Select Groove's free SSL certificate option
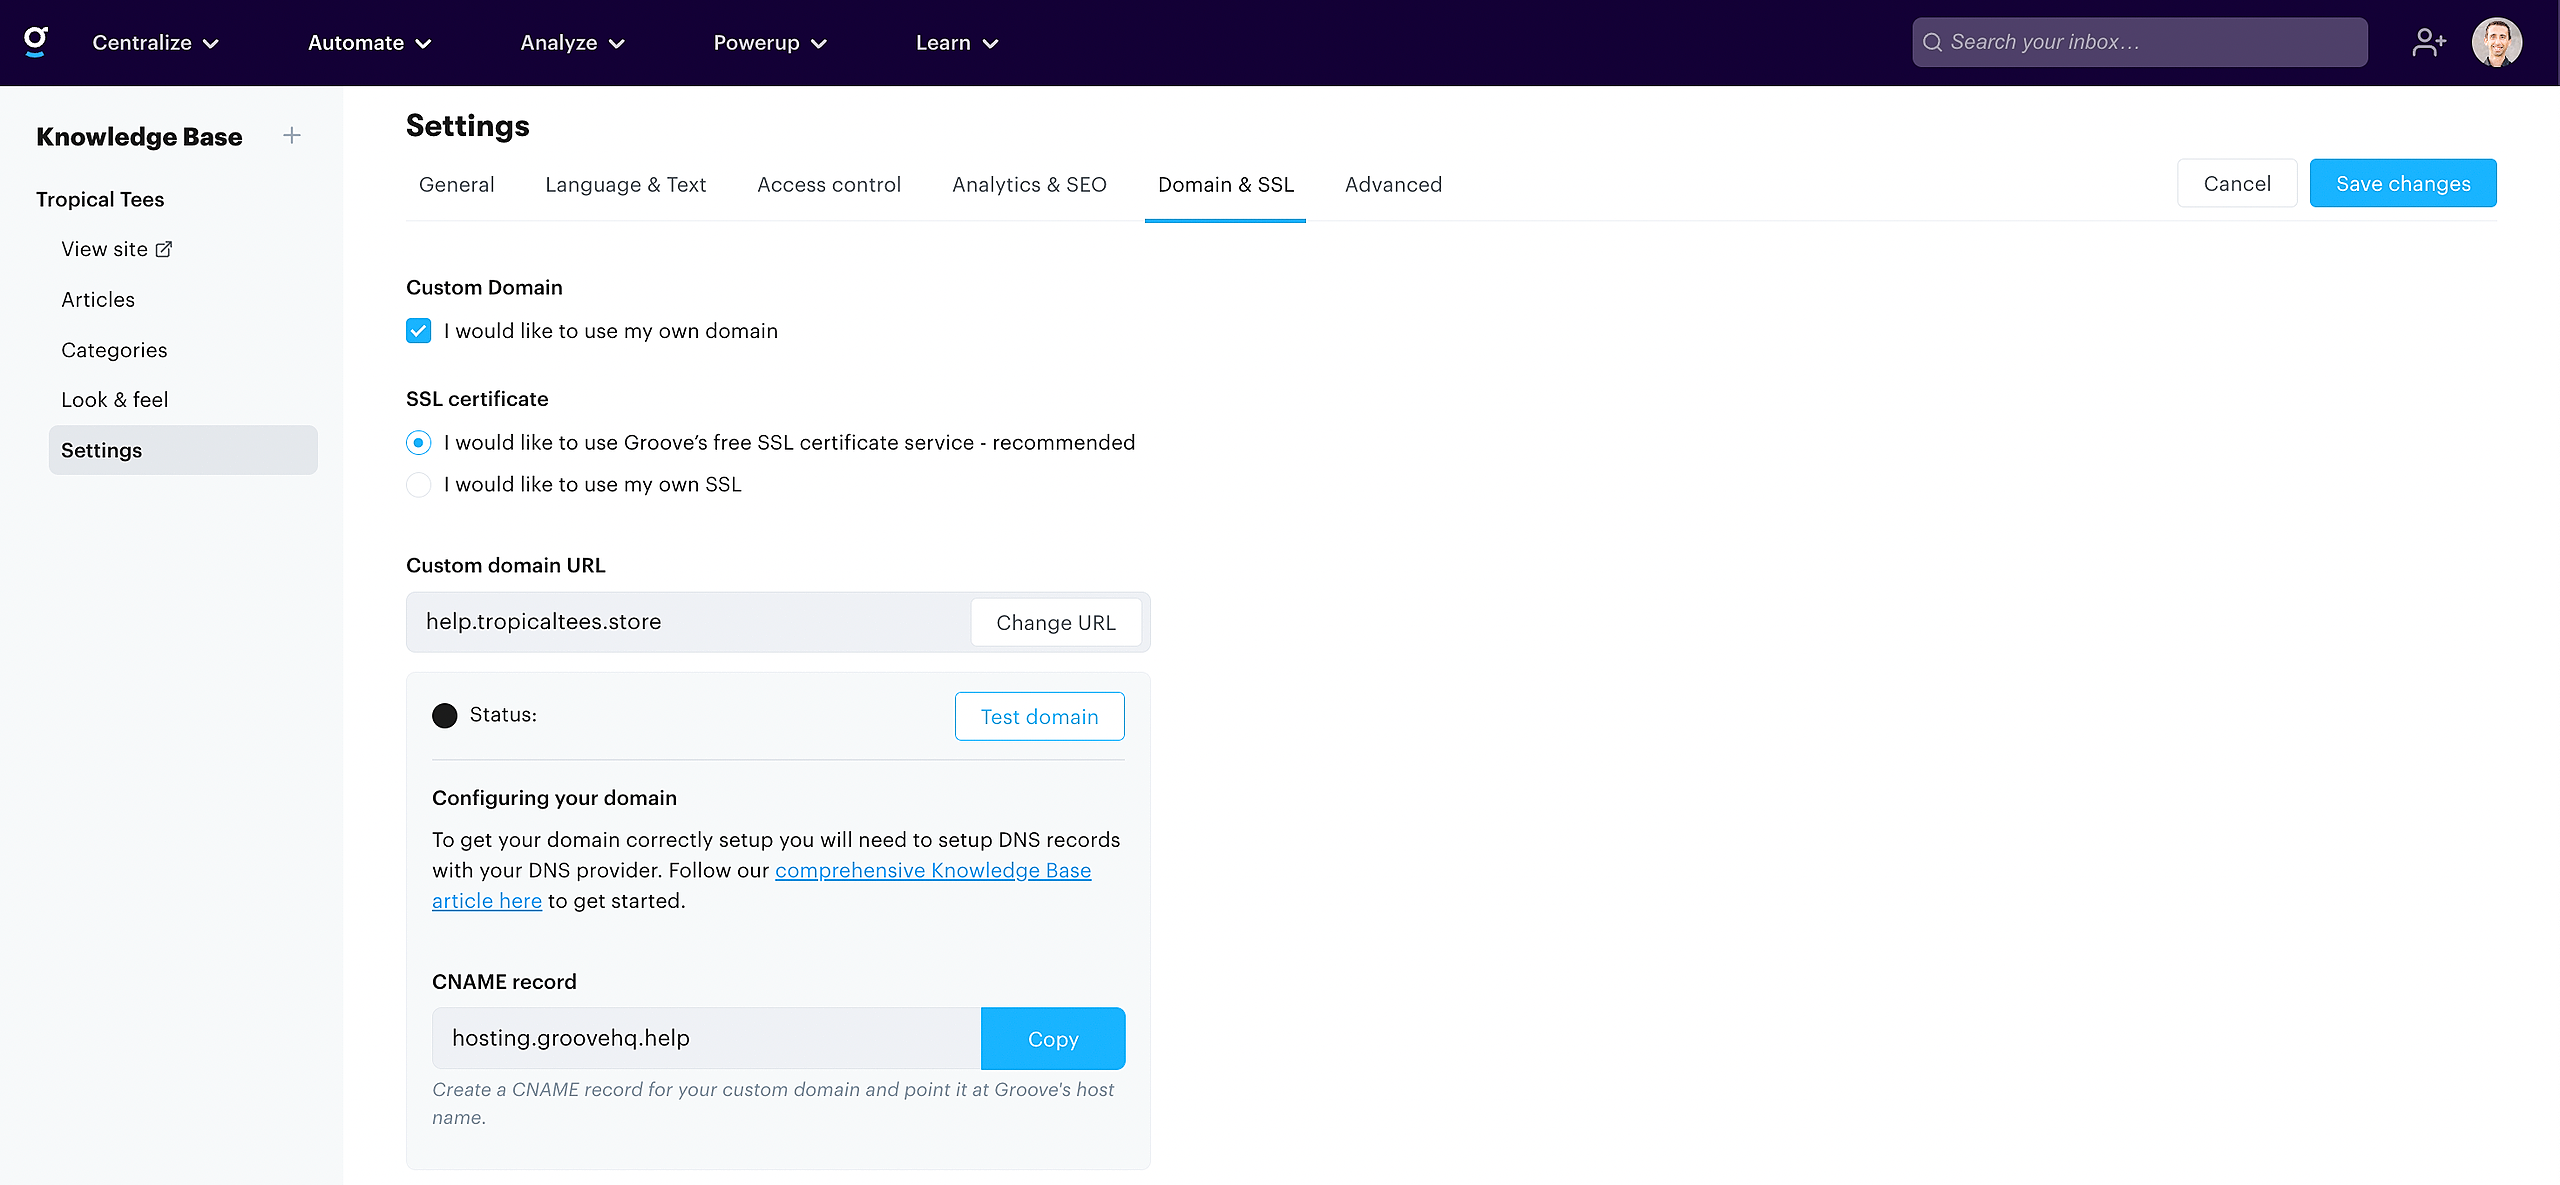2560x1185 pixels. tap(418, 442)
